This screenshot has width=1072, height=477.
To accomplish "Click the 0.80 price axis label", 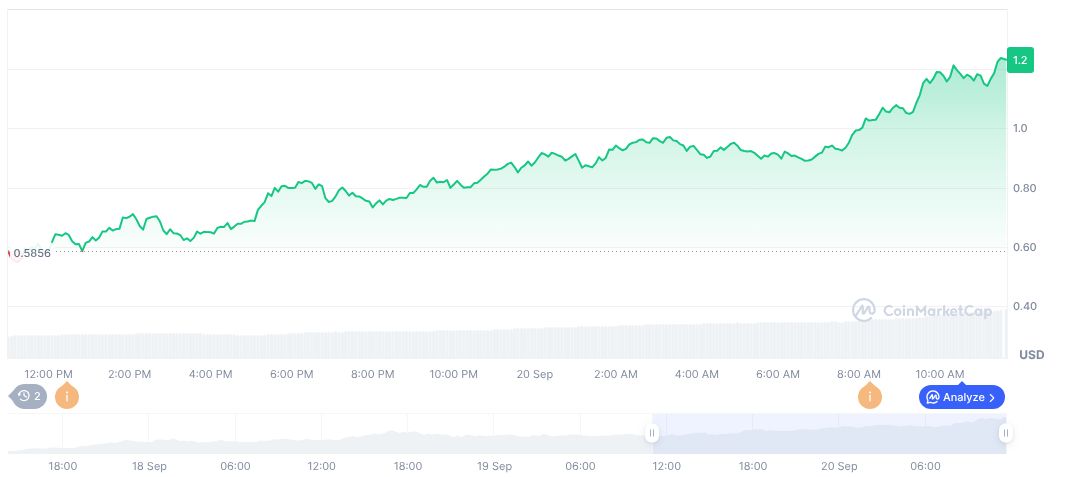I will coord(1025,188).
